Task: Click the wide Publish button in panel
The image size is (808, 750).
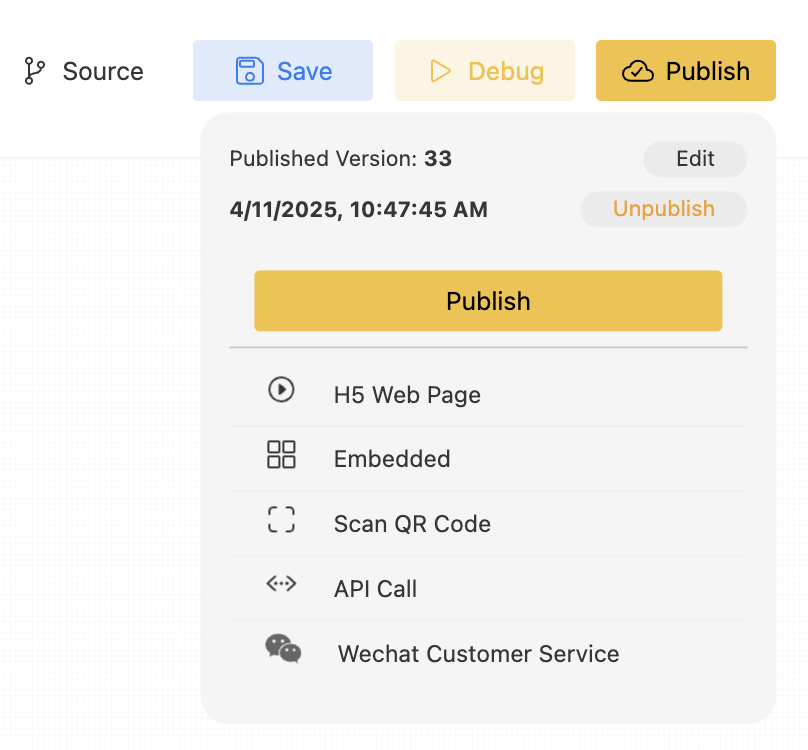Action: pyautogui.click(x=488, y=301)
